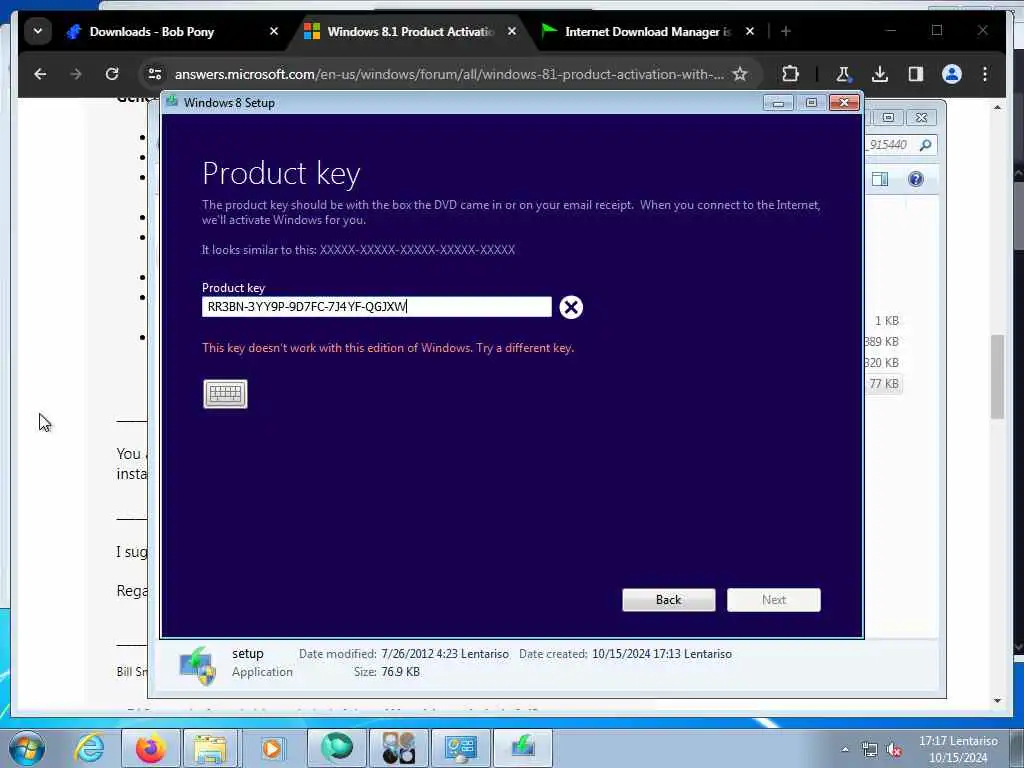
Task: Launch Internet Explorer from the taskbar
Action: tap(89, 748)
